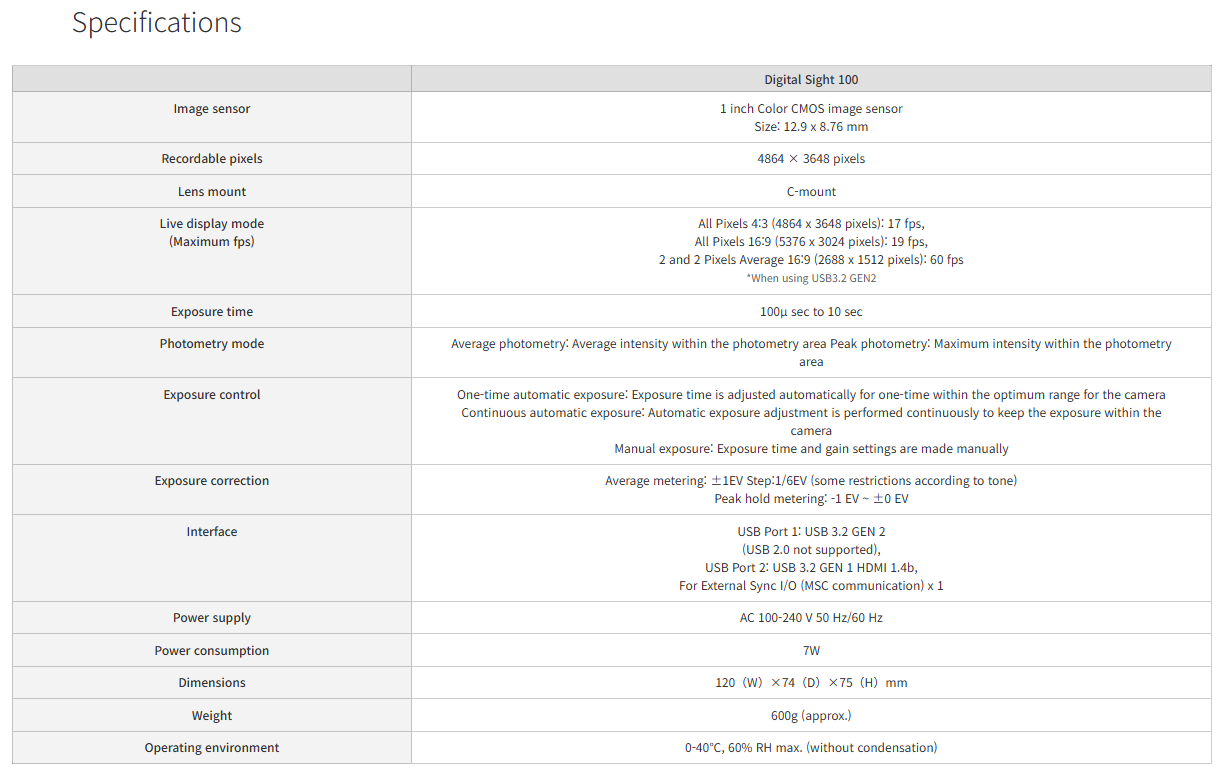Select the Dimensions row label
Screen dimensions: 1226x780
tap(212, 683)
